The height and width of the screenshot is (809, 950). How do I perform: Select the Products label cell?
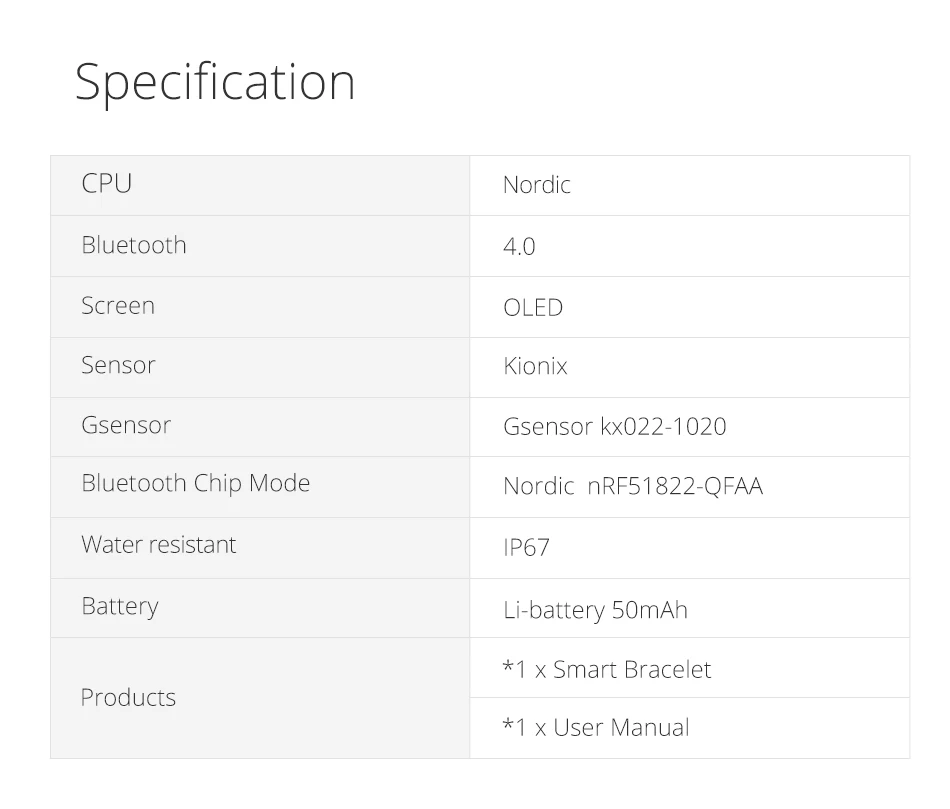128,698
